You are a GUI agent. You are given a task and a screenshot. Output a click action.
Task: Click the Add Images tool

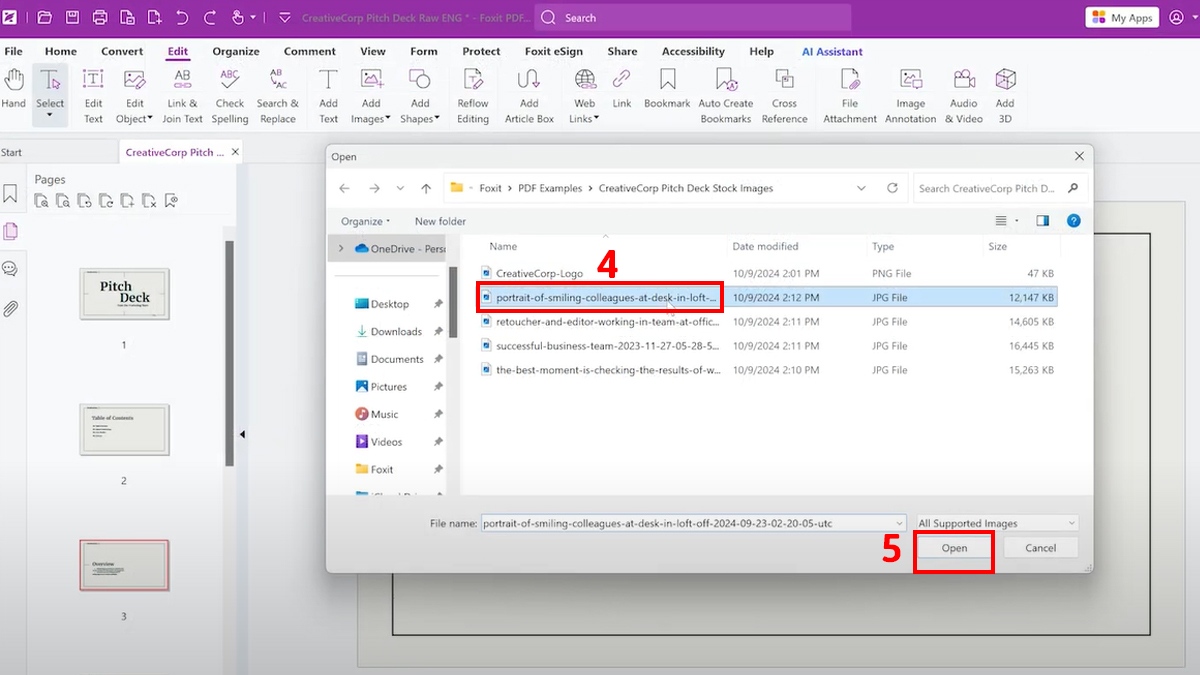click(x=371, y=97)
